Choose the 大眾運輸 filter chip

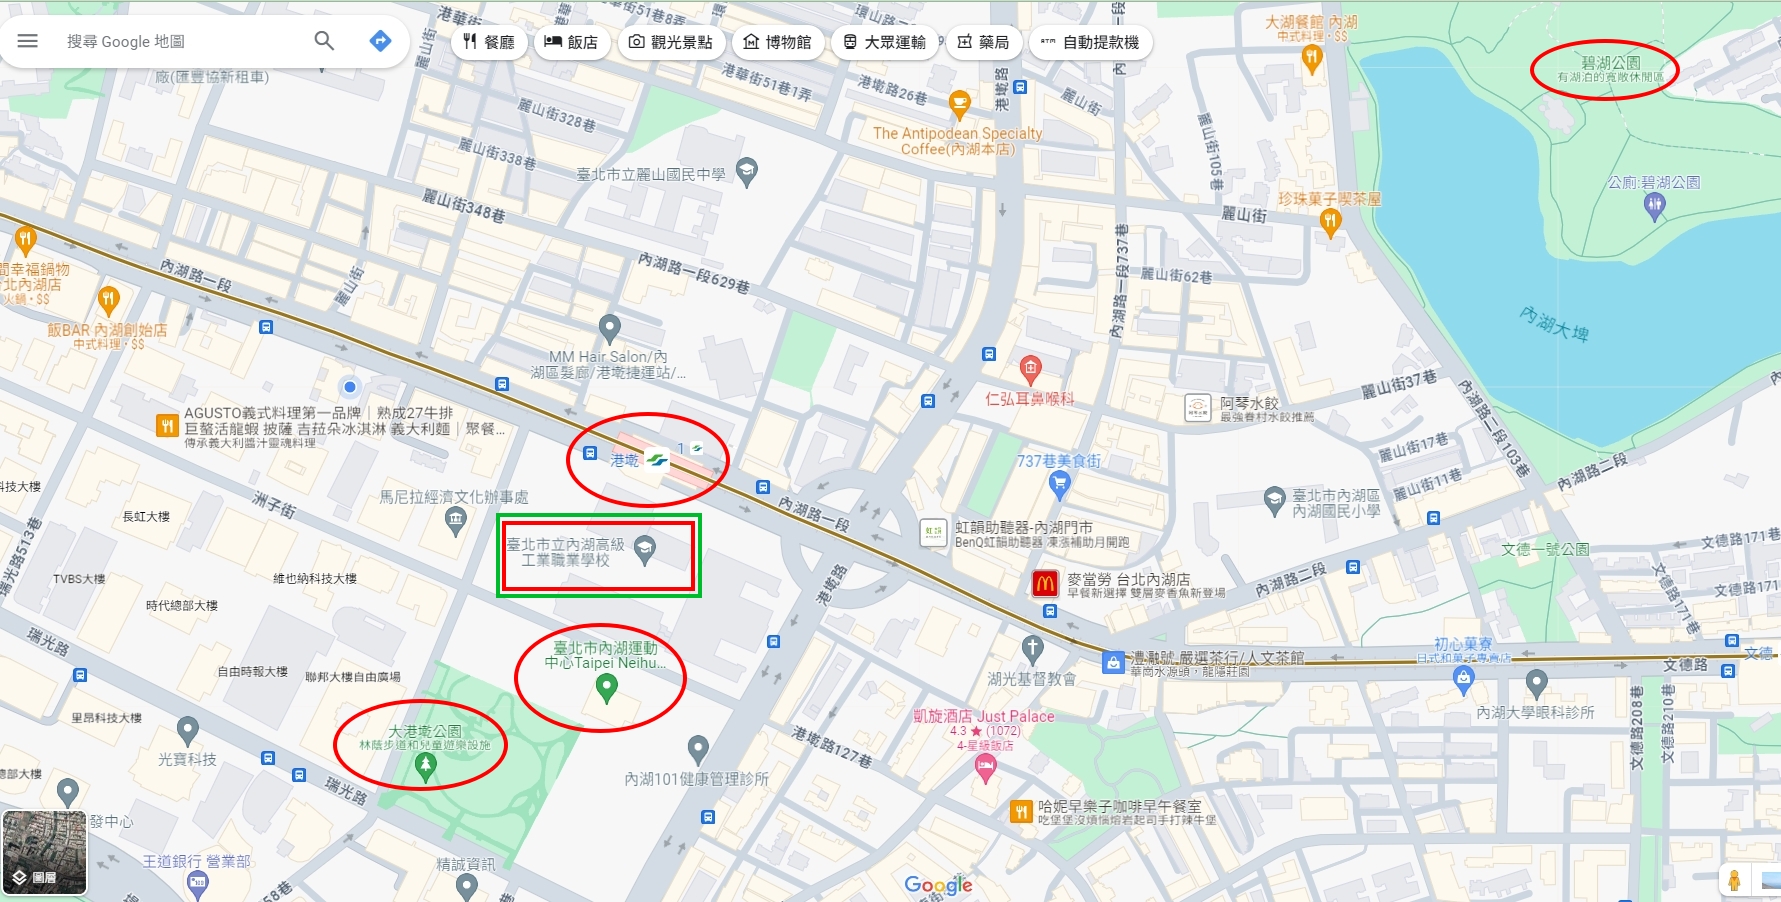pos(884,42)
